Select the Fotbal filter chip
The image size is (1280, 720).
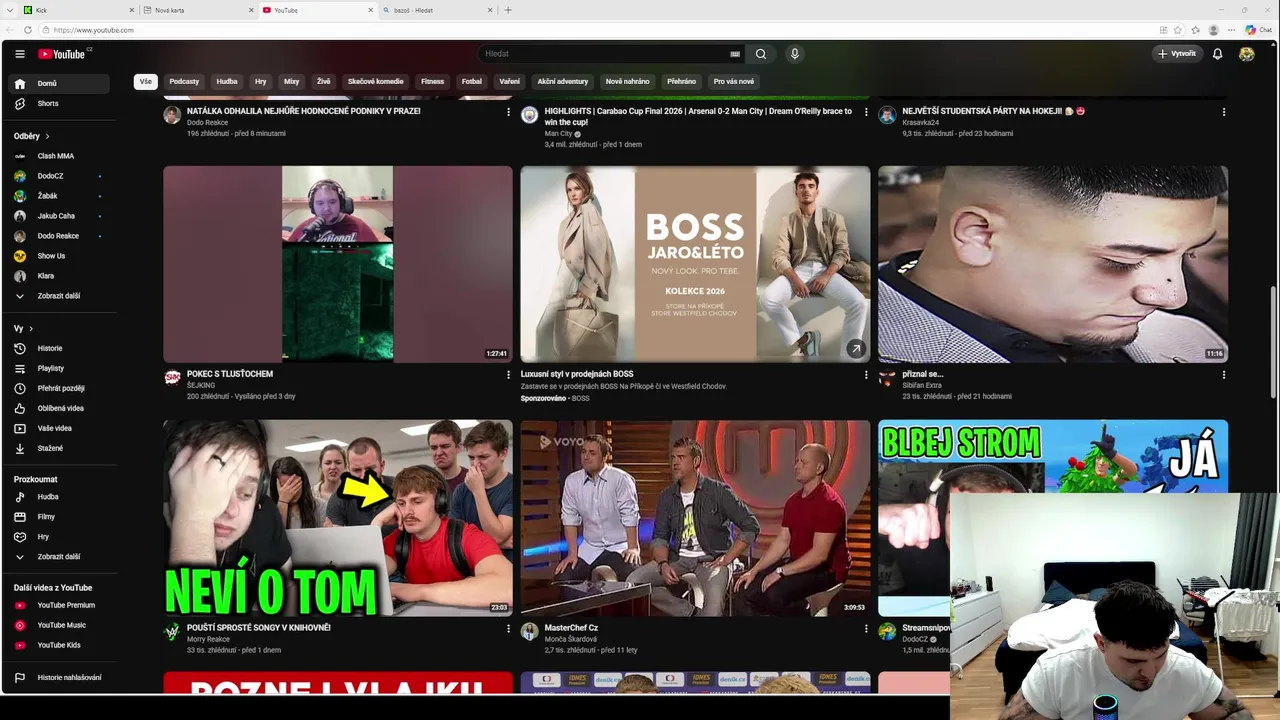pyautogui.click(x=472, y=82)
